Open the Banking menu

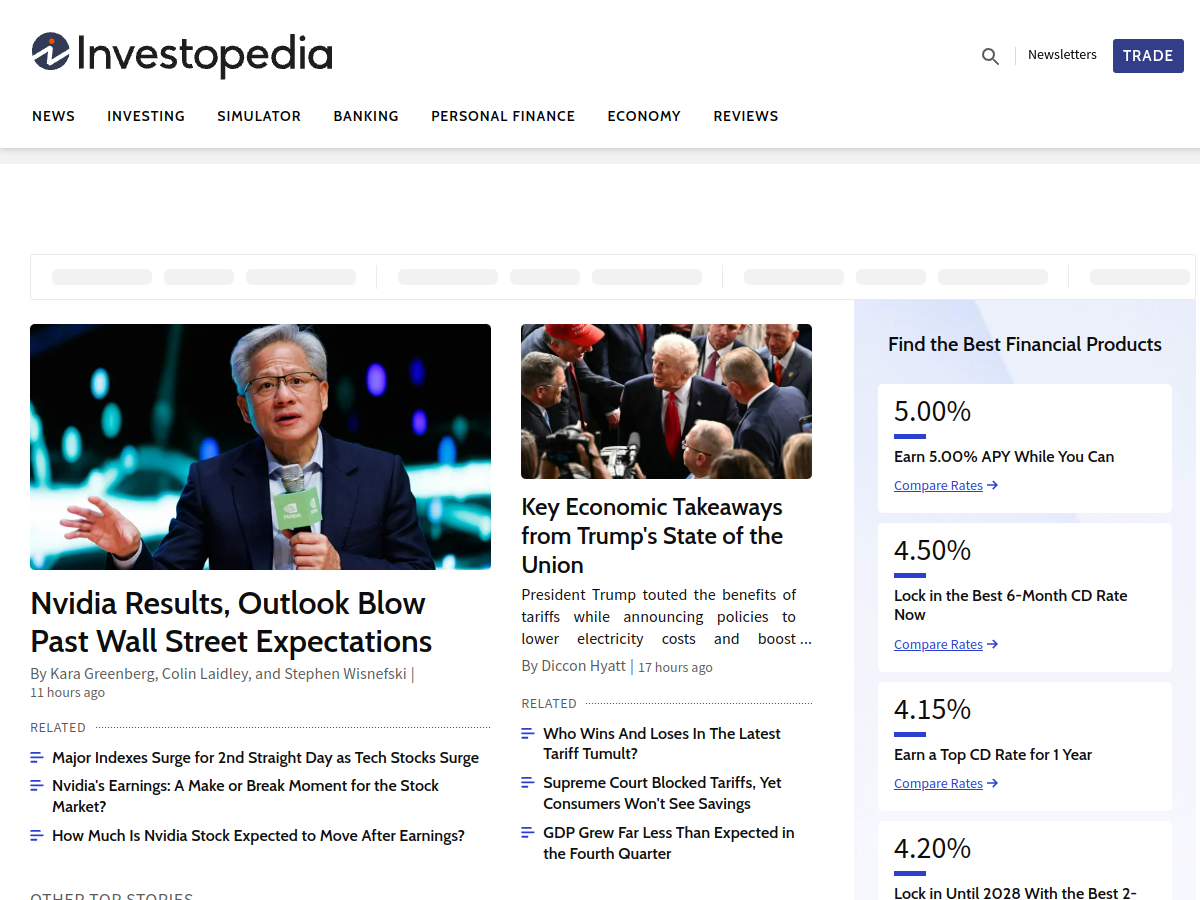click(x=366, y=116)
